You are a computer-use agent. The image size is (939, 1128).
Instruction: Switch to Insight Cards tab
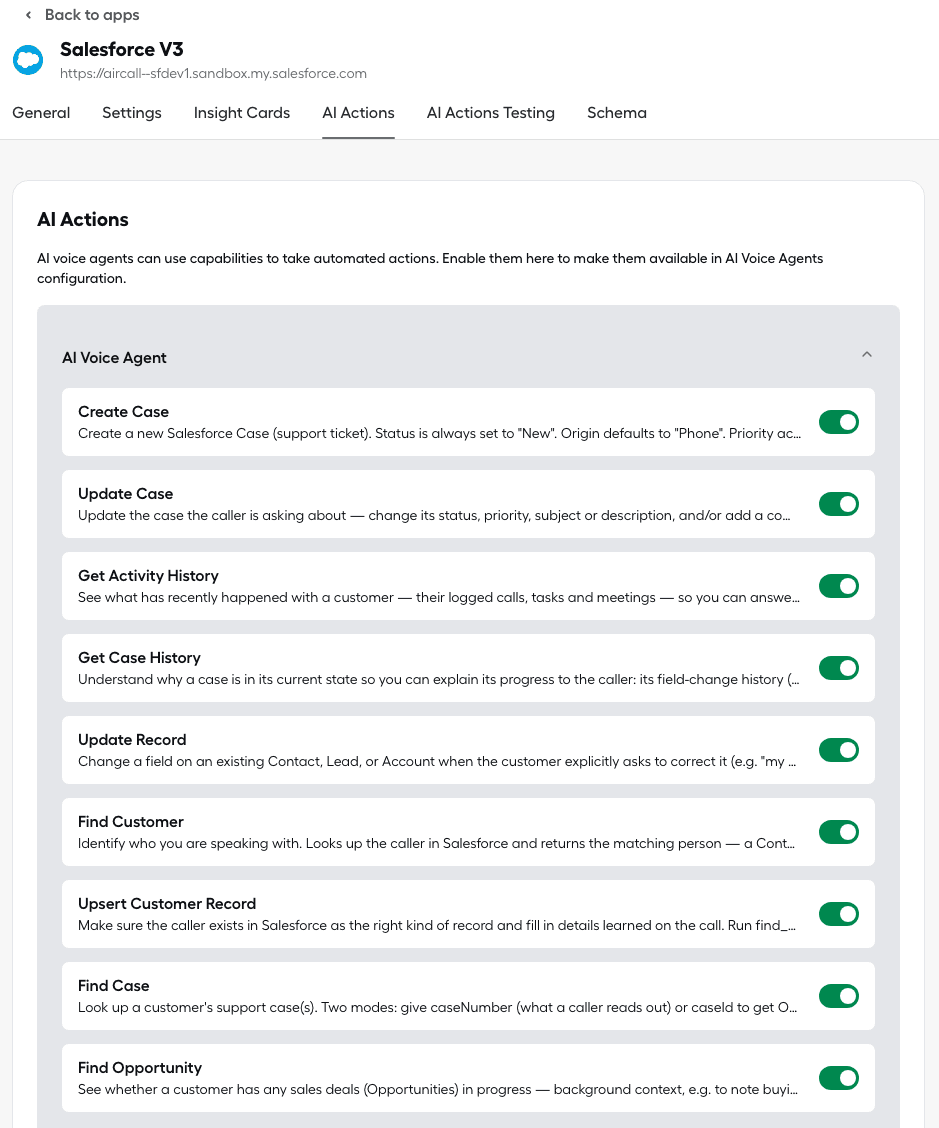click(x=242, y=113)
